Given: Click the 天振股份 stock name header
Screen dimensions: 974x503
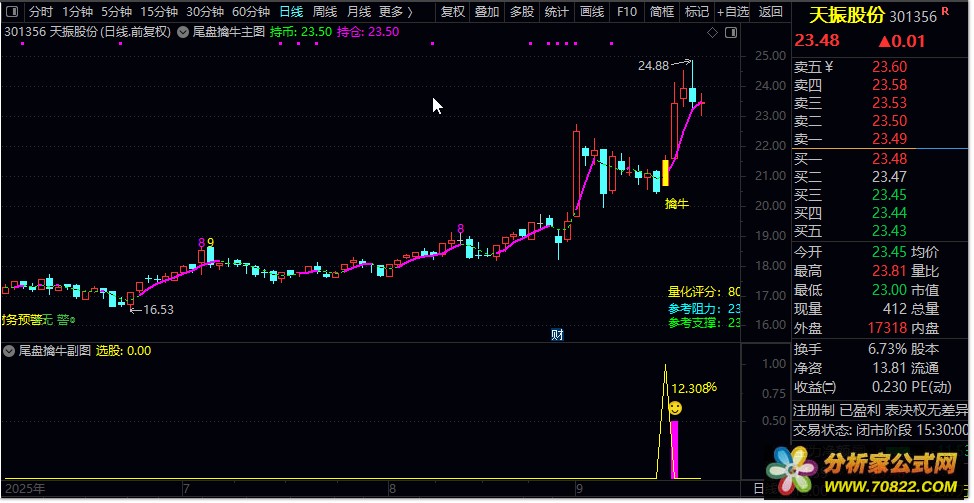Looking at the screenshot, I should pyautogui.click(x=848, y=16).
